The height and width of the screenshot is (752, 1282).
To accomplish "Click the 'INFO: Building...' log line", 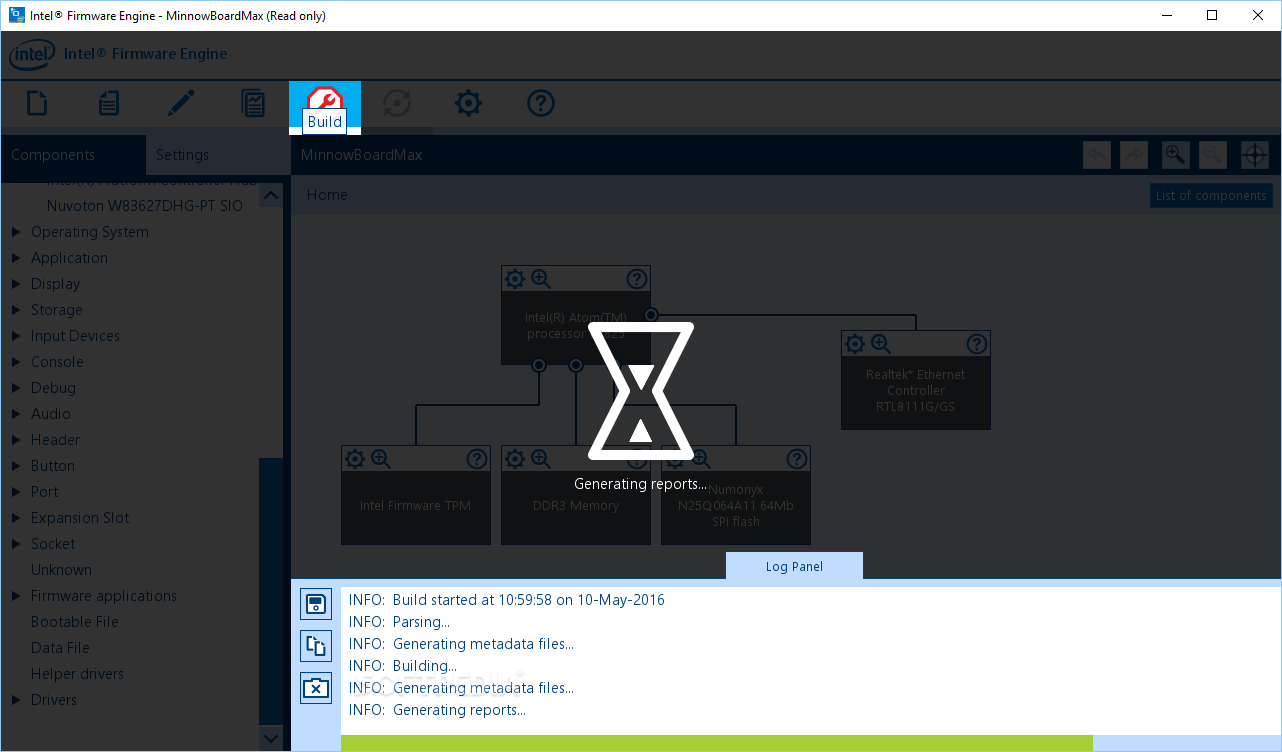I will [x=402, y=666].
